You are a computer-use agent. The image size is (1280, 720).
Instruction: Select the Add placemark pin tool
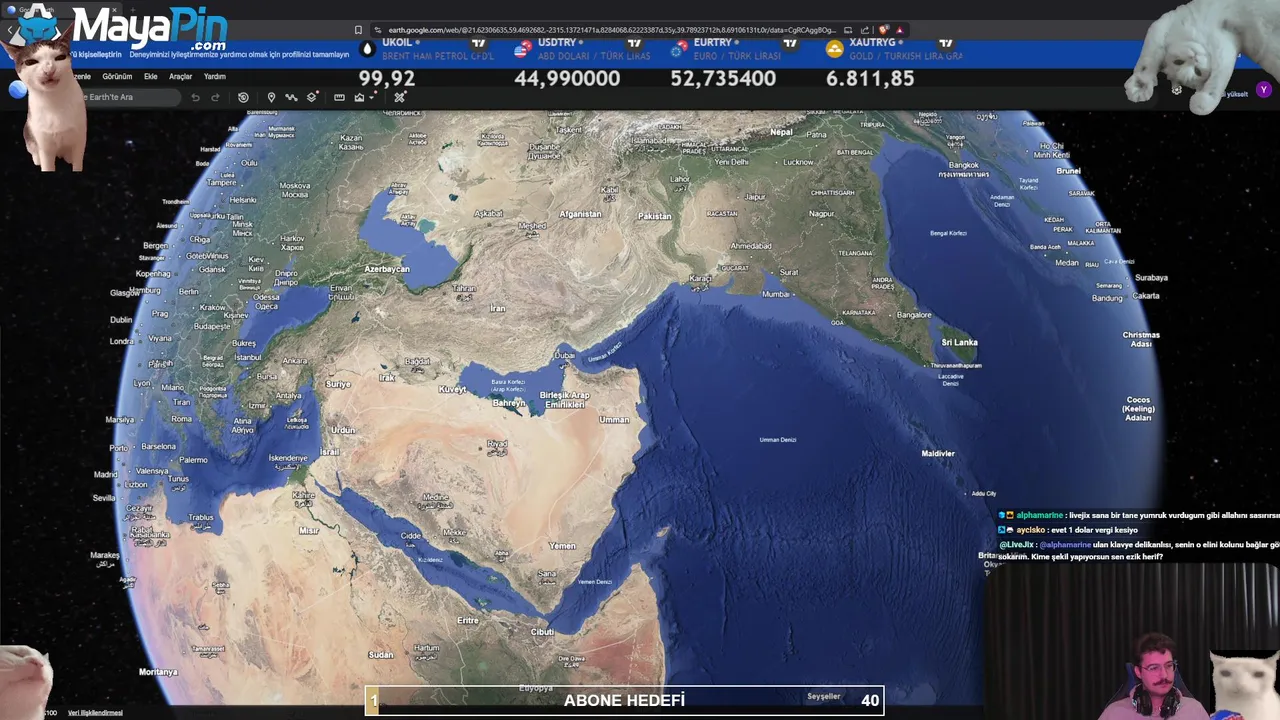tap(271, 97)
